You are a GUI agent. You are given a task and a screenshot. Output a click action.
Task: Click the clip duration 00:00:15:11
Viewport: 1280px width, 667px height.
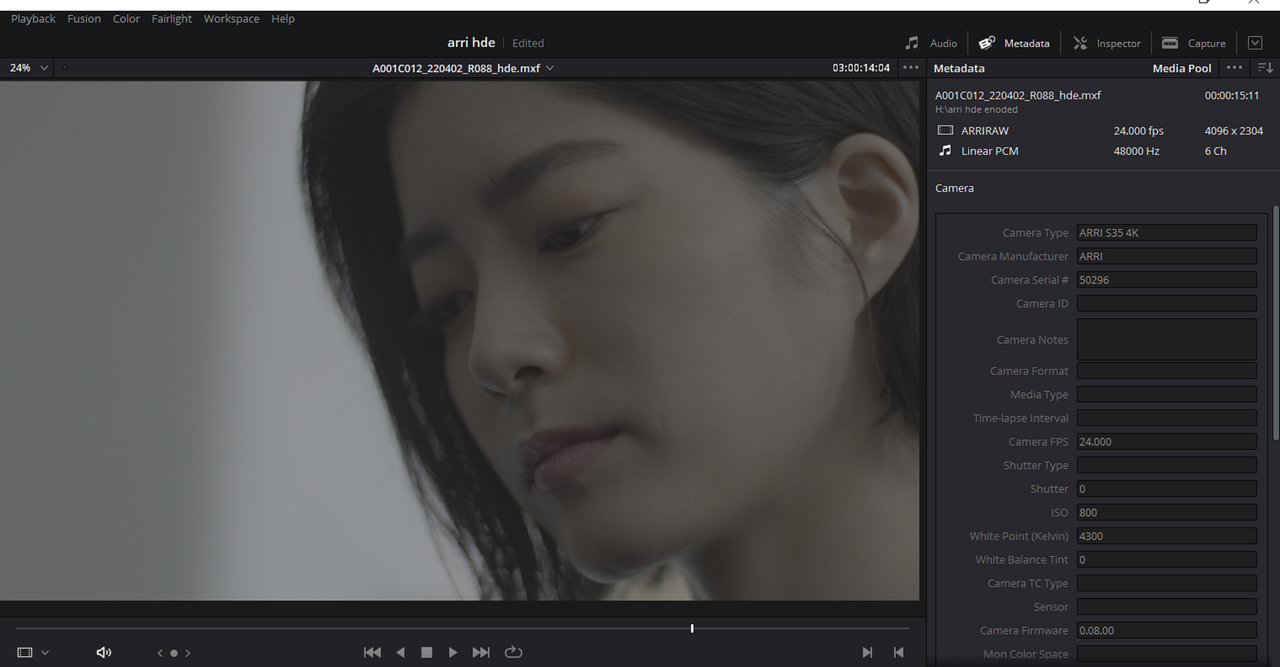point(1232,95)
